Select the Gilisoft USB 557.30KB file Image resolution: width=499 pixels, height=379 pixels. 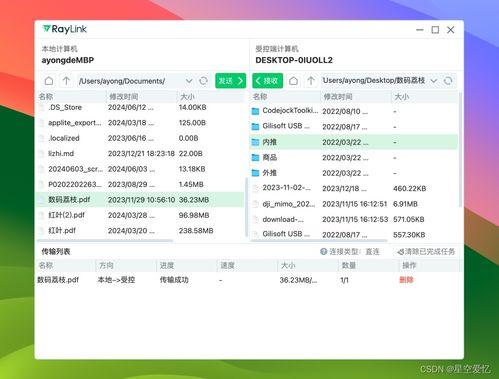click(x=354, y=234)
